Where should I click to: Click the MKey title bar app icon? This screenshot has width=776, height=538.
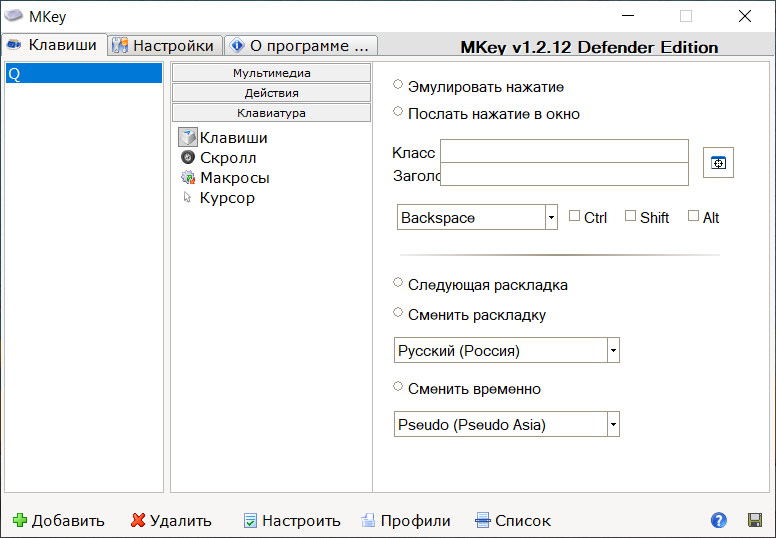pos(13,15)
